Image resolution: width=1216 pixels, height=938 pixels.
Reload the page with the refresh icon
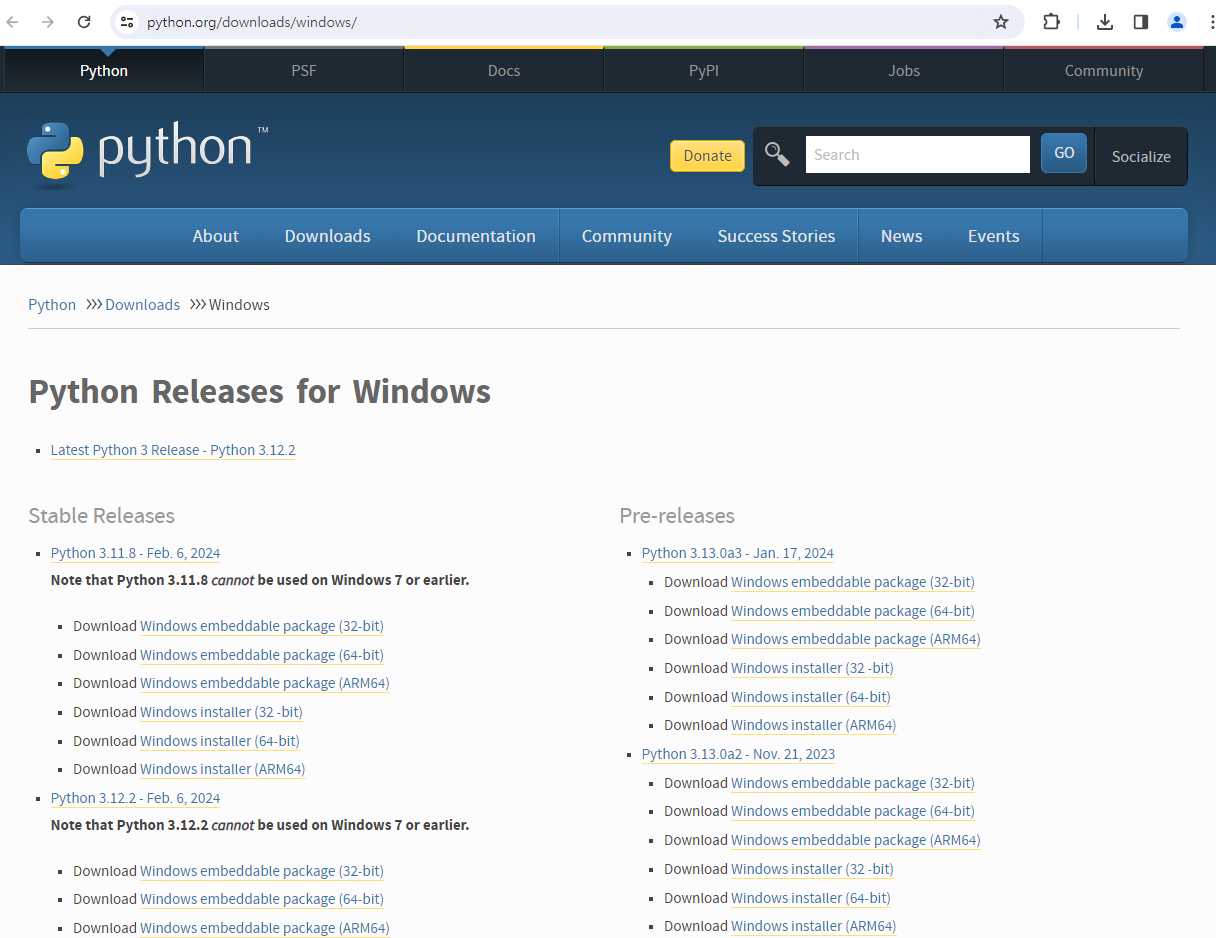coord(84,22)
